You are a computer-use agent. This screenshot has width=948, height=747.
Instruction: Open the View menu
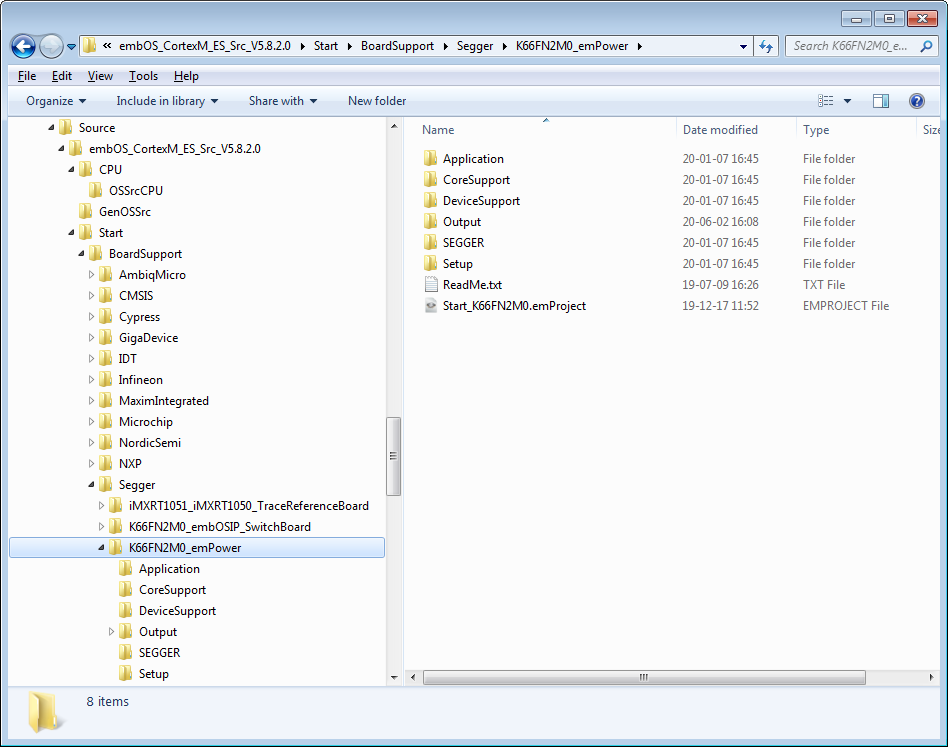(x=100, y=75)
